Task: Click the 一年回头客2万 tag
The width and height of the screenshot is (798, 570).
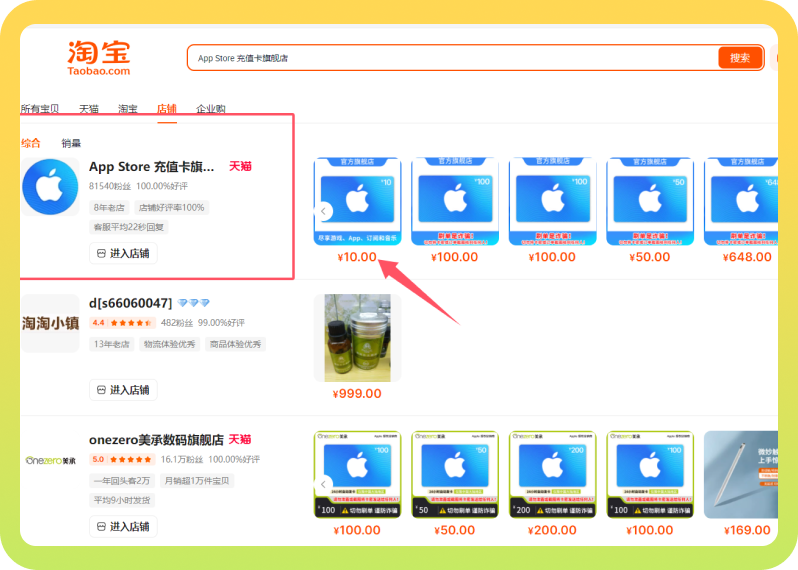Action: pyautogui.click(x=122, y=480)
